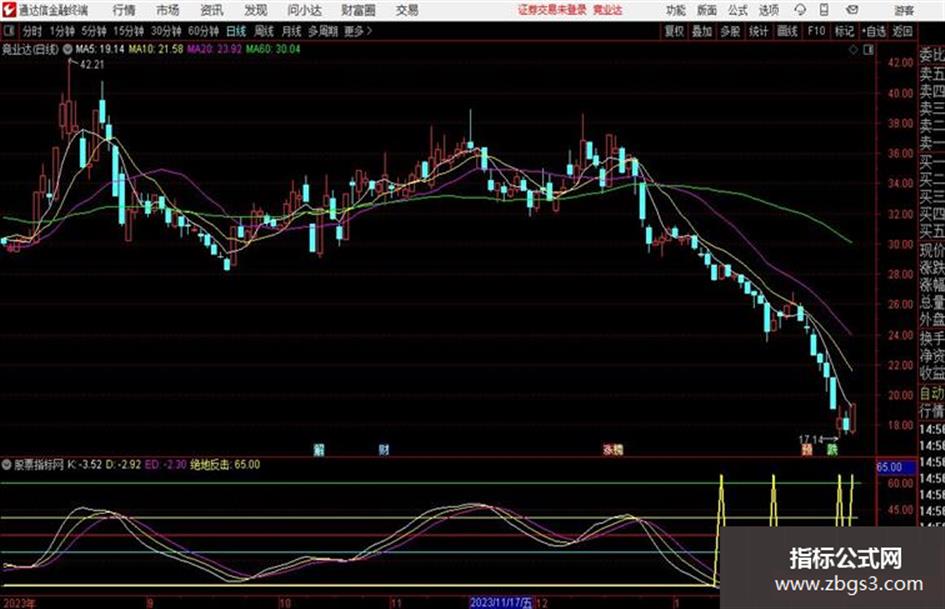The width and height of the screenshot is (945, 609).
Task: Open the F10 company info button
Action: coord(816,31)
